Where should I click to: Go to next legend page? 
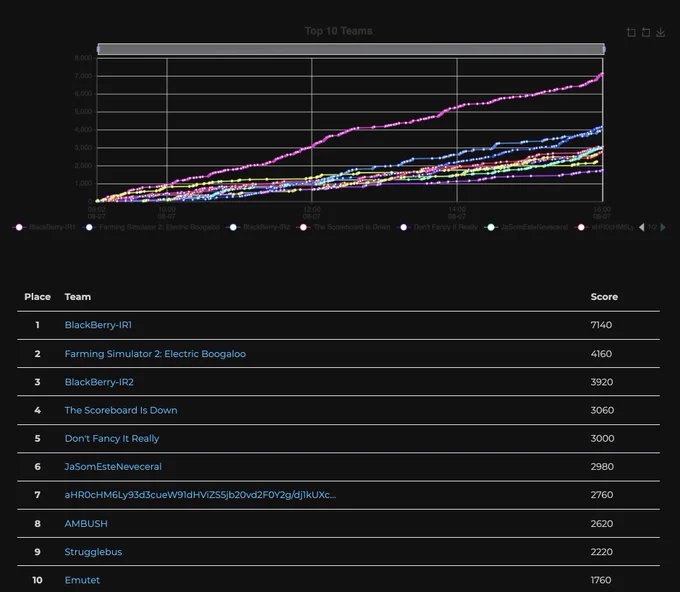tap(663, 227)
